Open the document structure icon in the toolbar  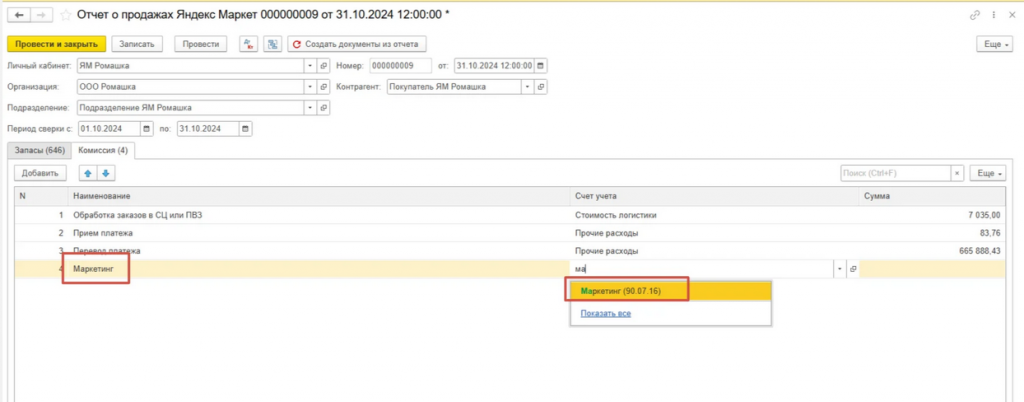point(272,44)
